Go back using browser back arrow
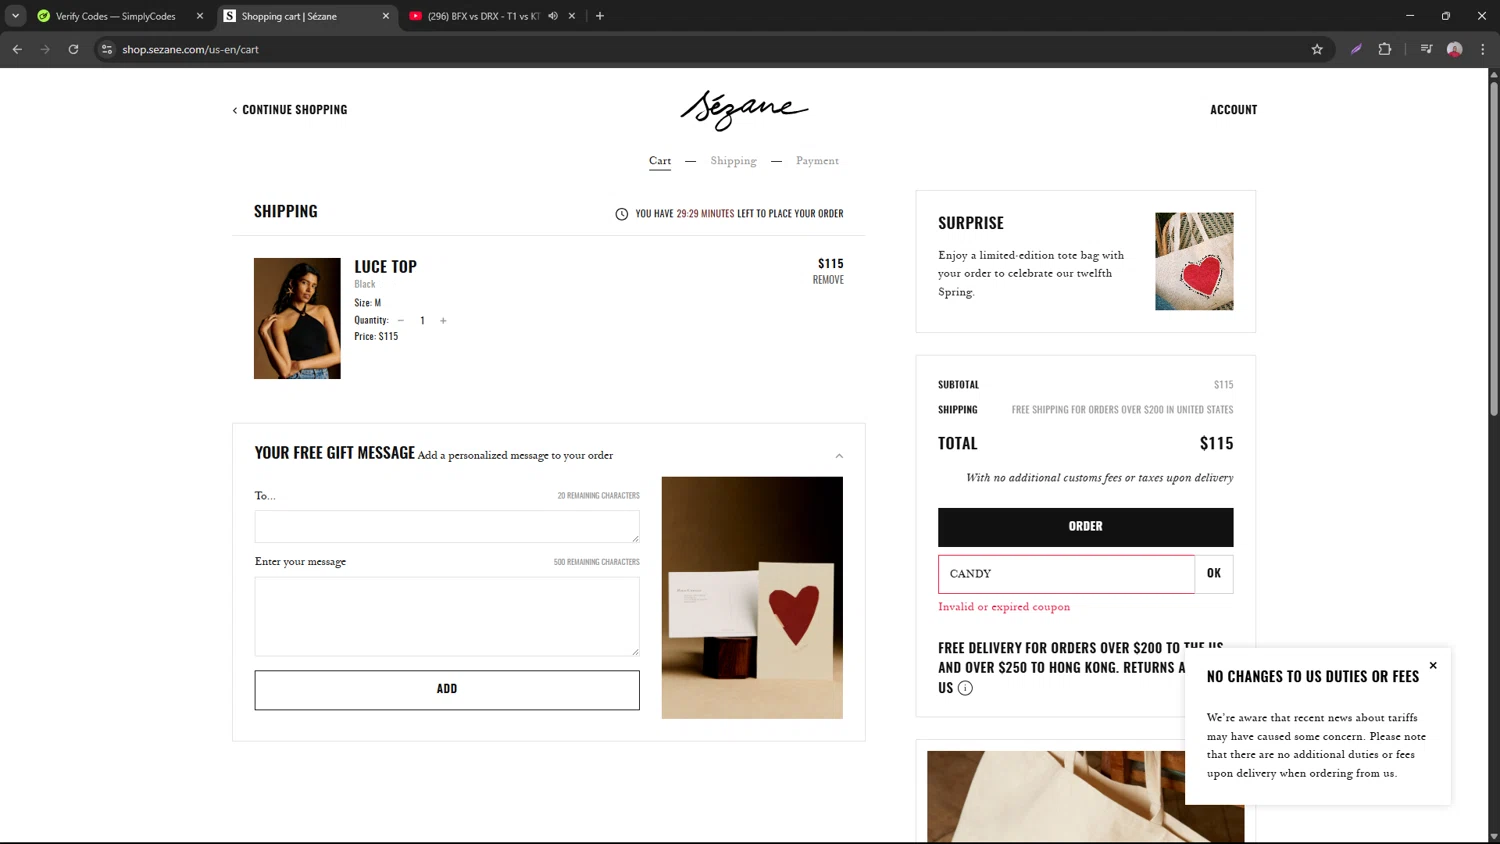 [x=17, y=49]
